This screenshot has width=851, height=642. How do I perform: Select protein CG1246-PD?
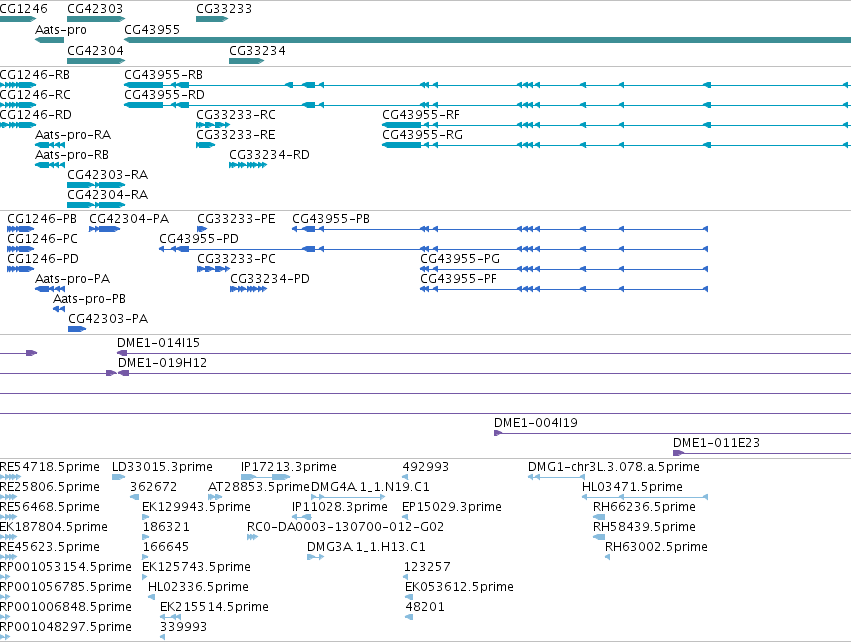click(x=43, y=259)
